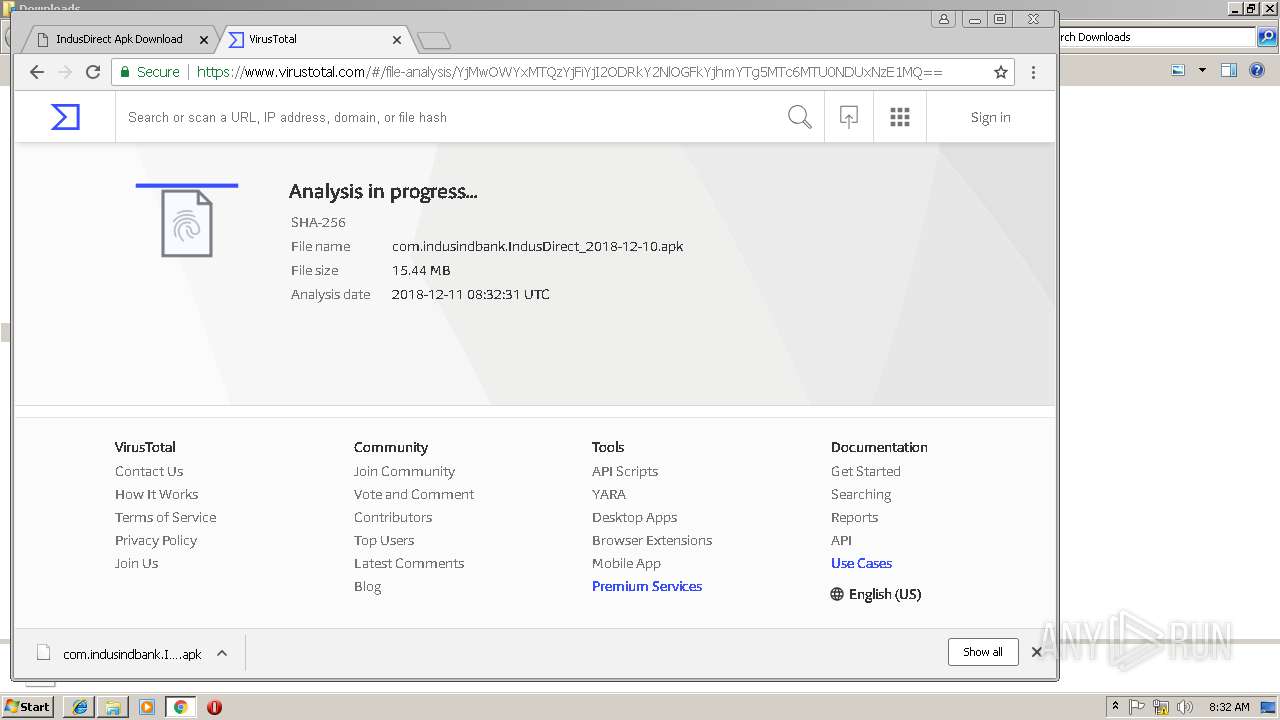Open the Latest Comments link
This screenshot has width=1280, height=720.
[x=409, y=563]
